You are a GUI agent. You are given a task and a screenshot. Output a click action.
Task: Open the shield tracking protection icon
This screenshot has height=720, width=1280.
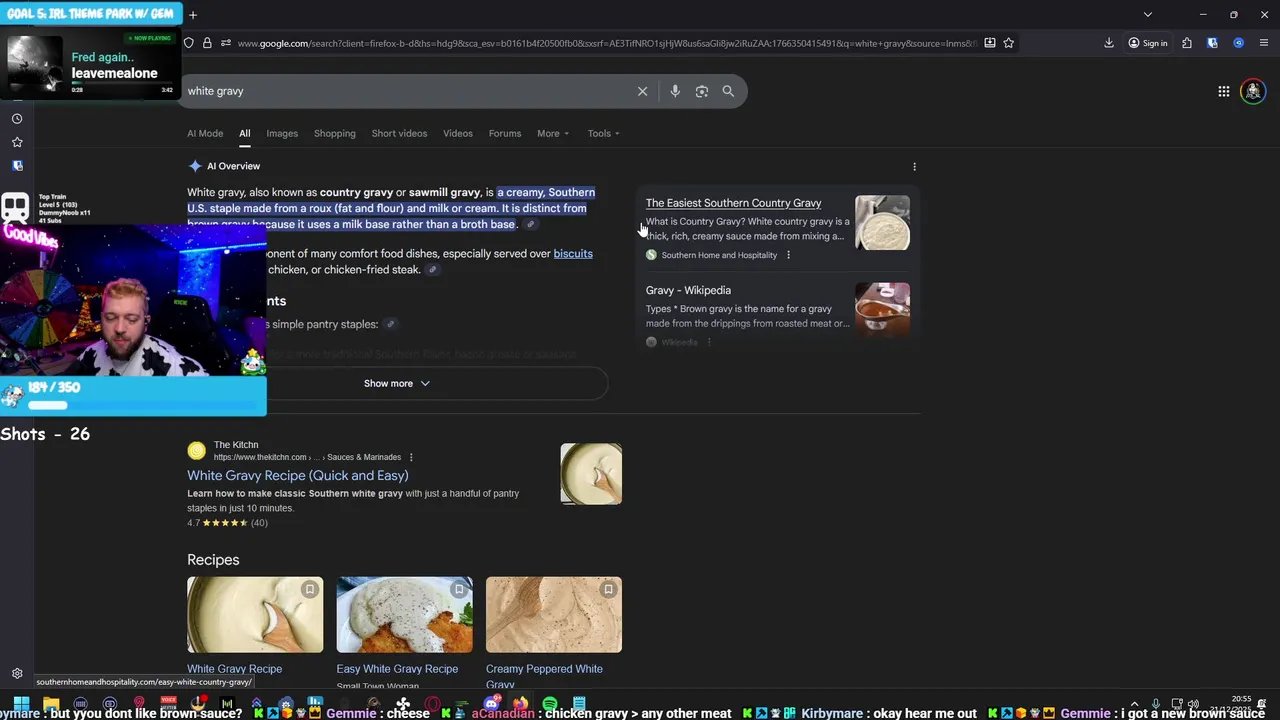pyautogui.click(x=188, y=43)
